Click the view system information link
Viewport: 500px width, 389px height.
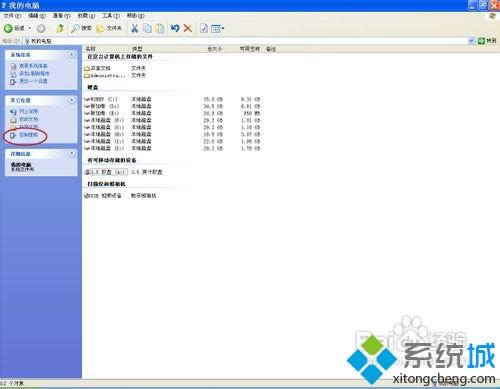(x=29, y=66)
